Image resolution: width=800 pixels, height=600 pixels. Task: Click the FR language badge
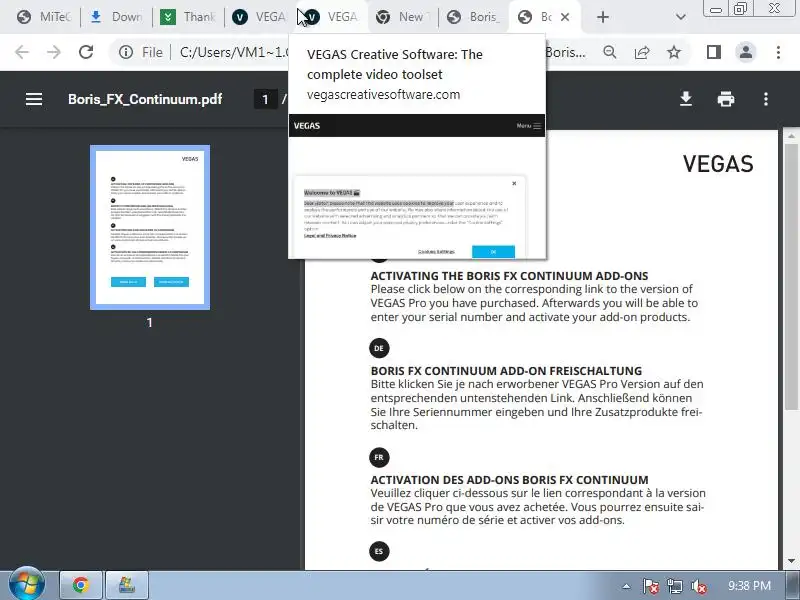coord(379,457)
